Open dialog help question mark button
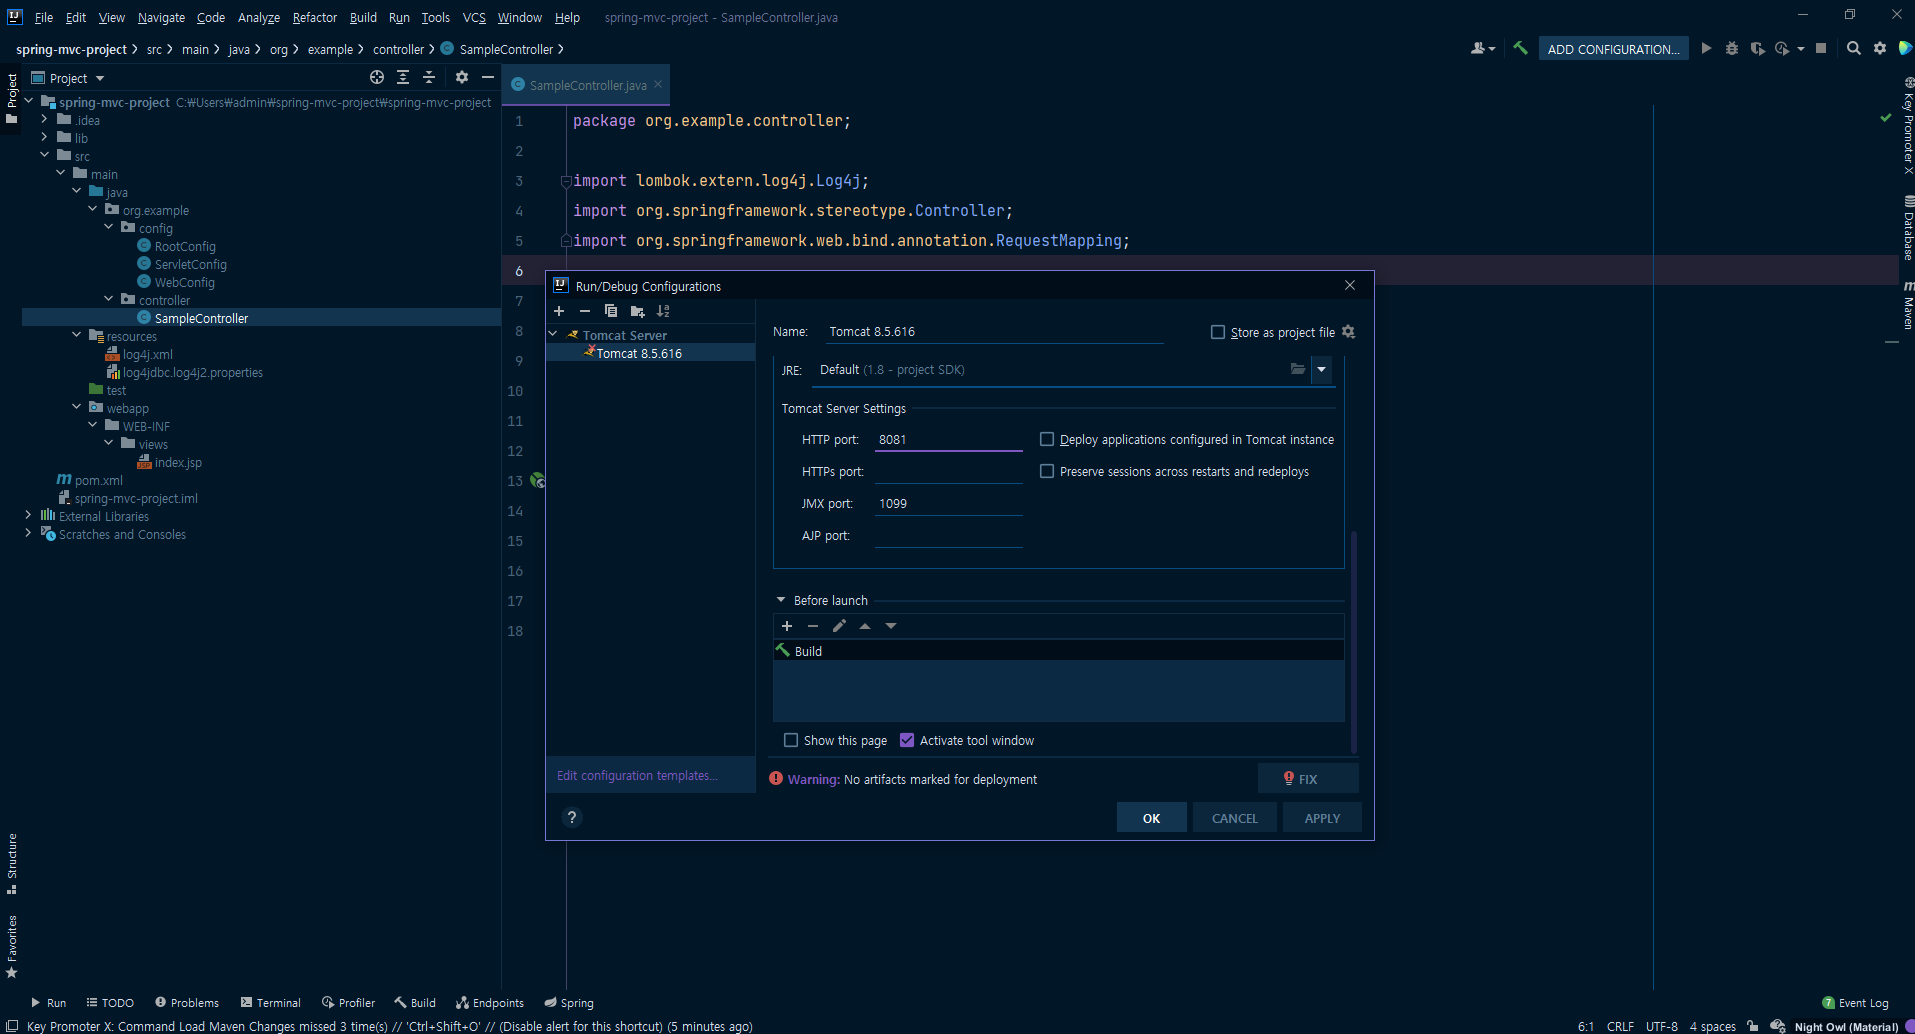 [572, 817]
